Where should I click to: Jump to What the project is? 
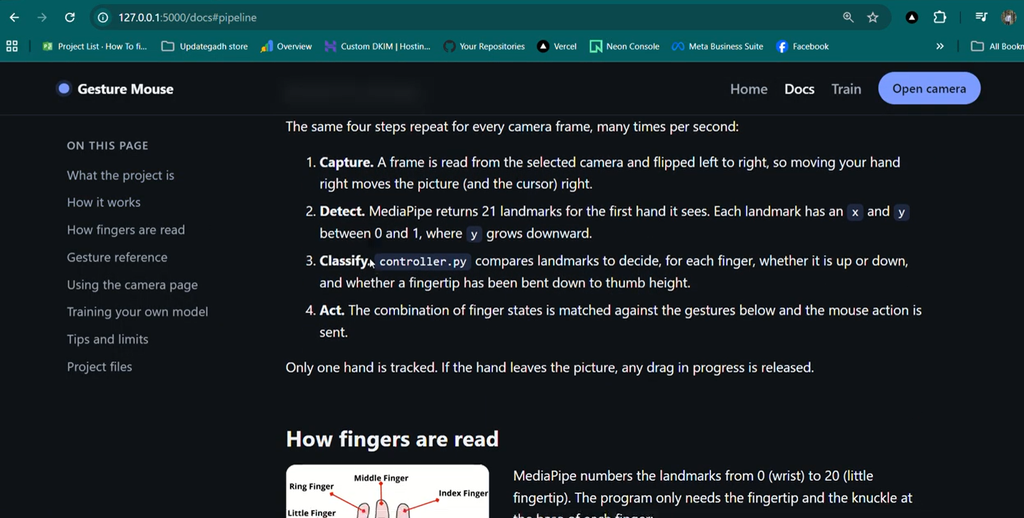120,175
